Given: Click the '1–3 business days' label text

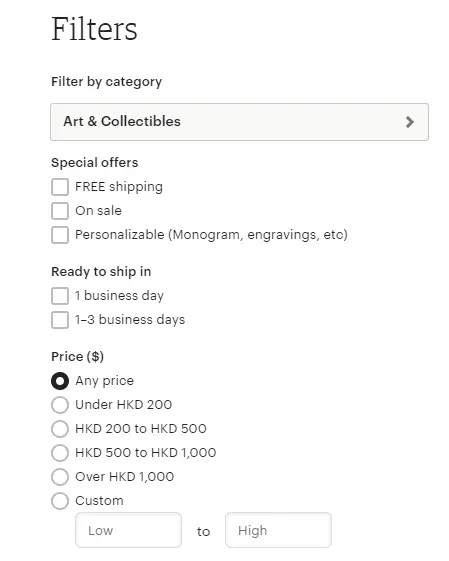Looking at the screenshot, I should (130, 320).
